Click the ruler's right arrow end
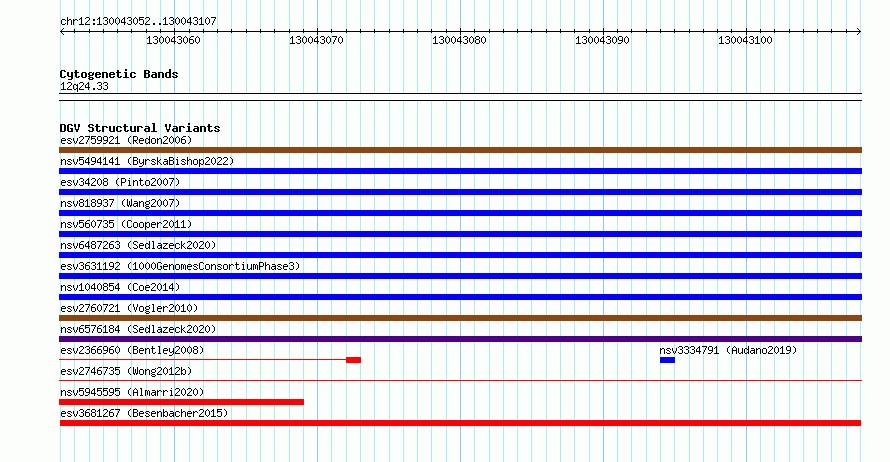This screenshot has height=462, width=890. [x=859, y=32]
